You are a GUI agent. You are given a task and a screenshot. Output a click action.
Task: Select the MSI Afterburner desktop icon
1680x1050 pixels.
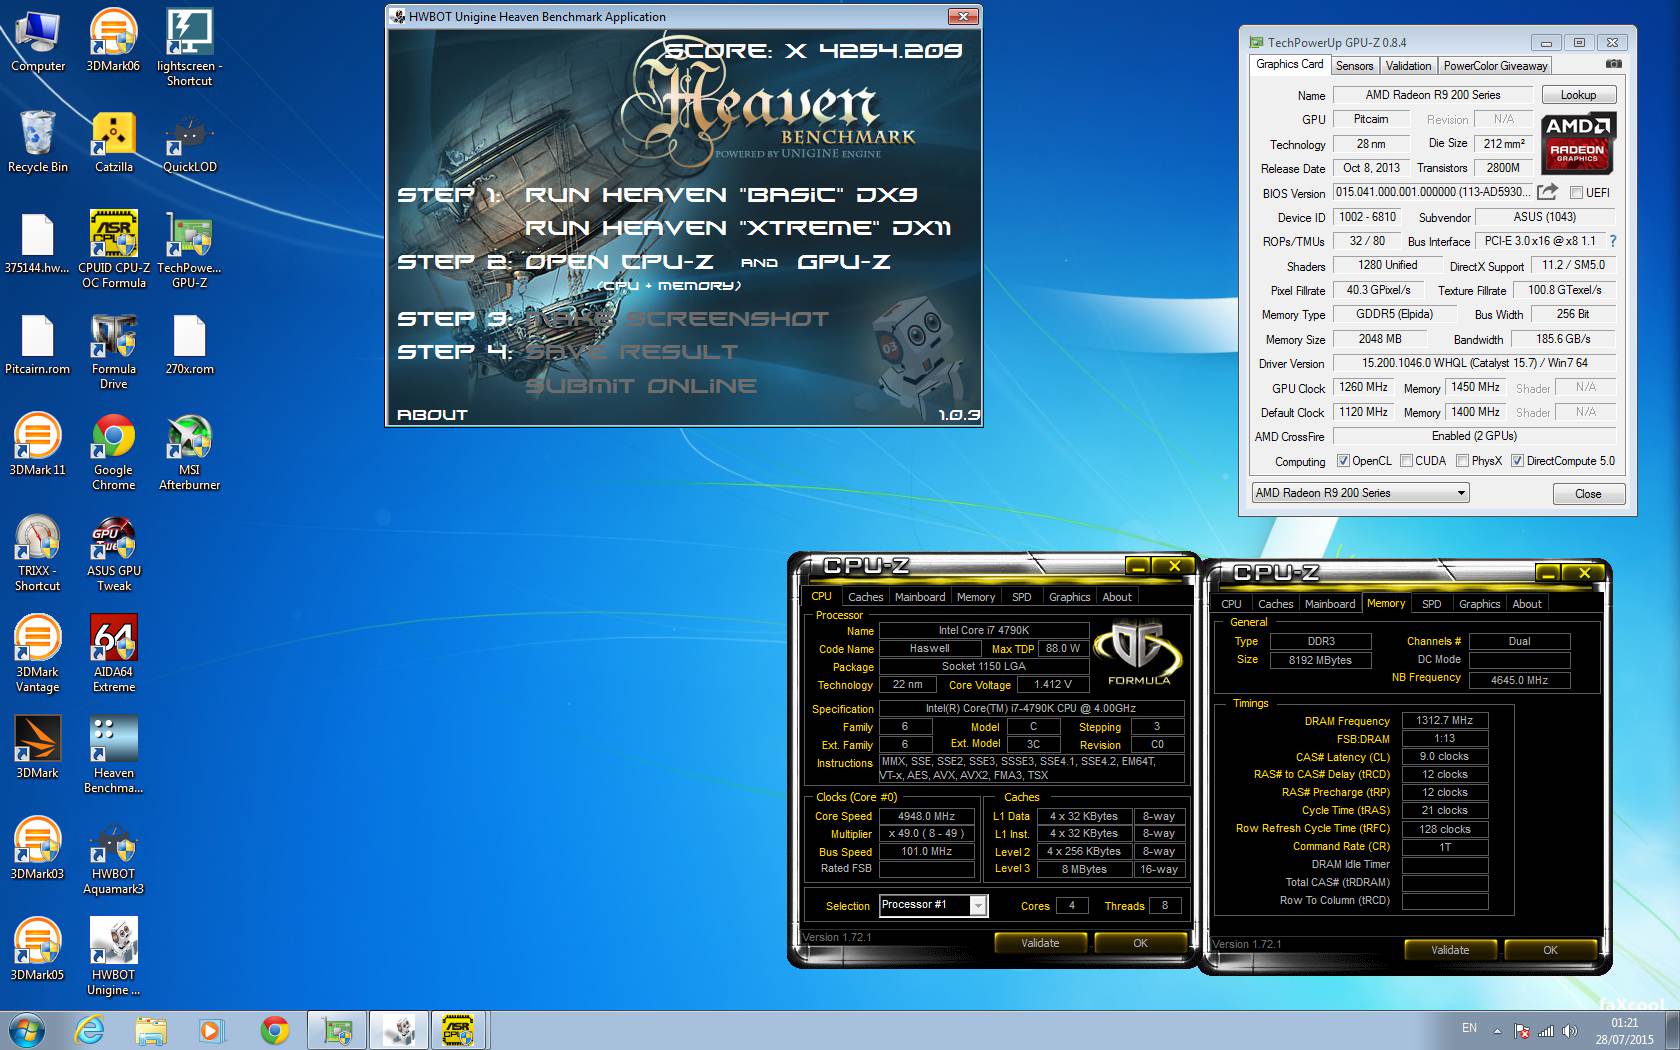189,452
